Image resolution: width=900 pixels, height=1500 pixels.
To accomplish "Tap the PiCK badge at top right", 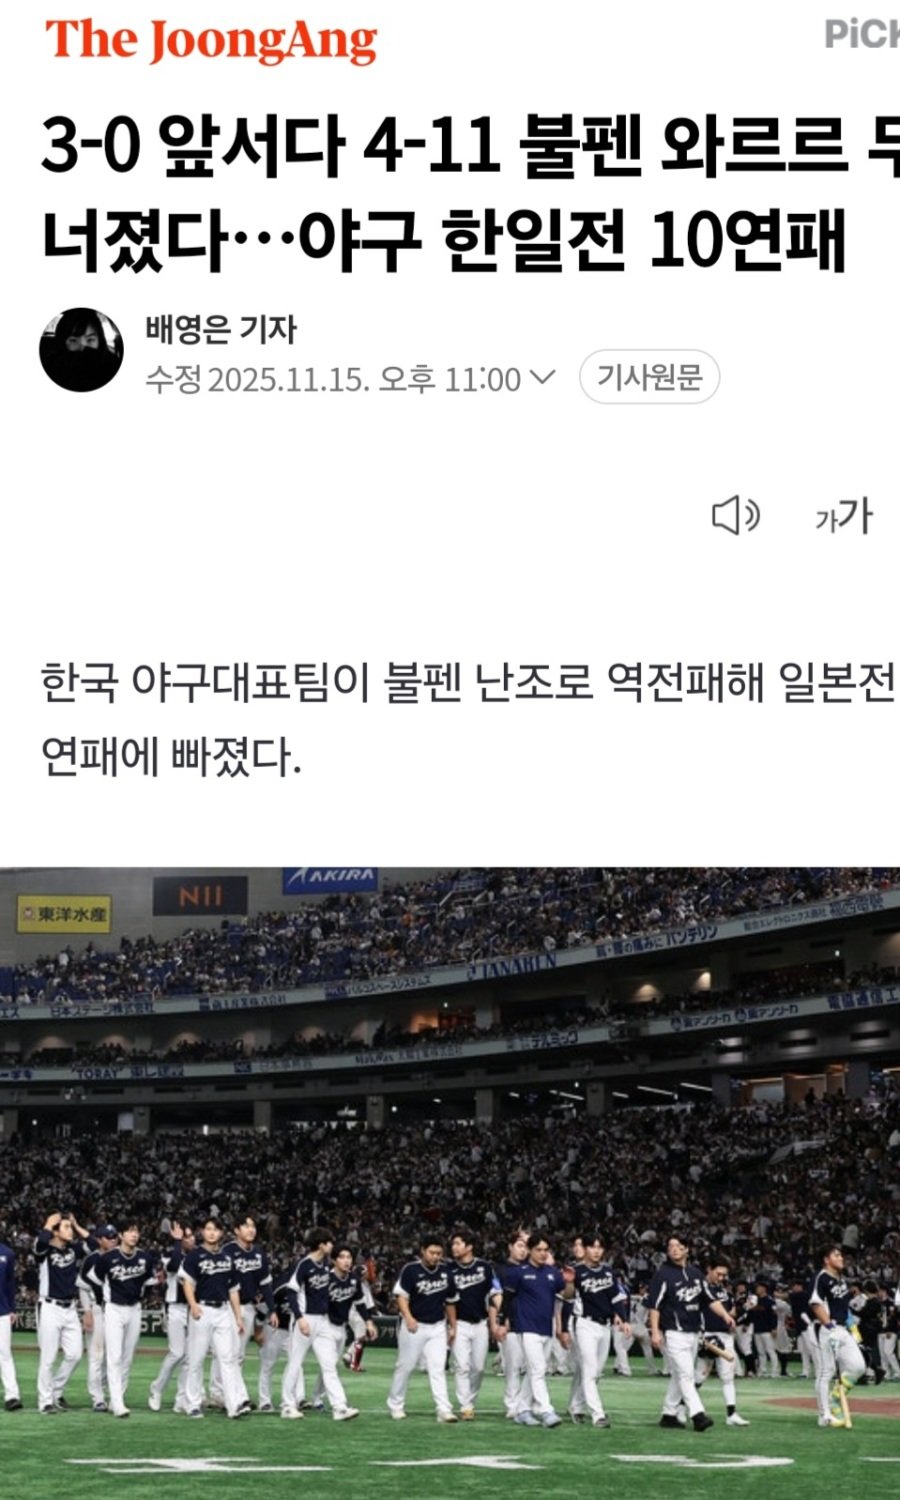I will tap(862, 35).
